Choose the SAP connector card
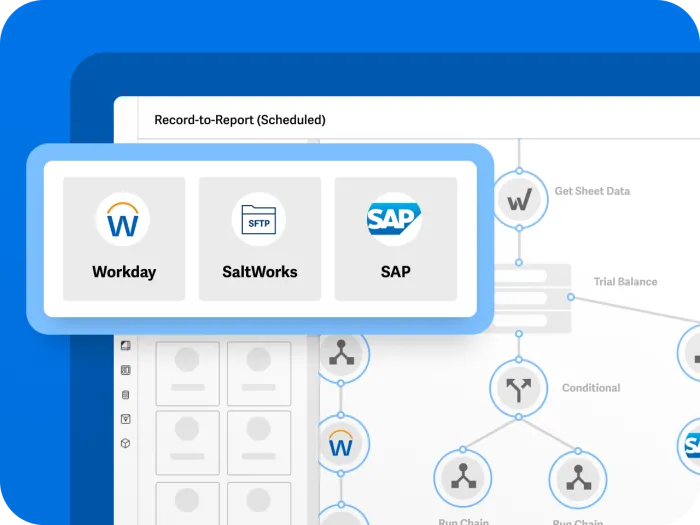Screen dimensions: 700x525 (395, 238)
